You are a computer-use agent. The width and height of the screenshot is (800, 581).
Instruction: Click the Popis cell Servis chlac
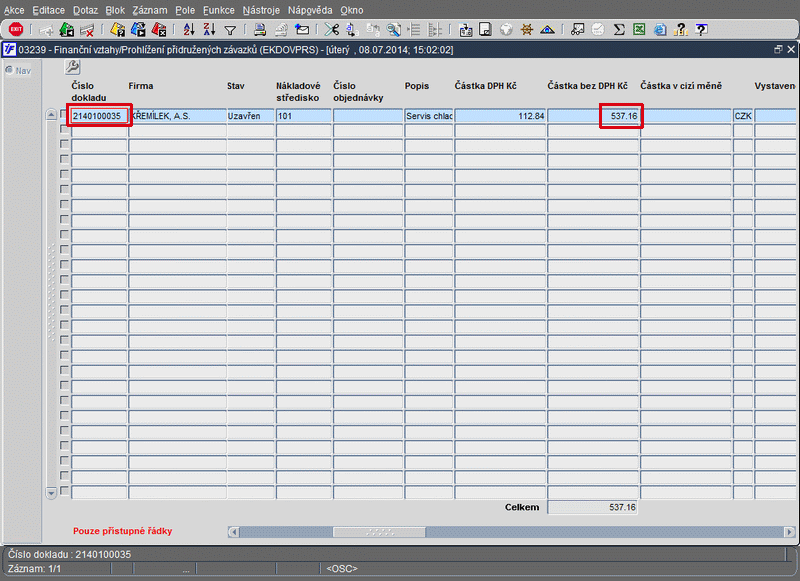[429, 116]
